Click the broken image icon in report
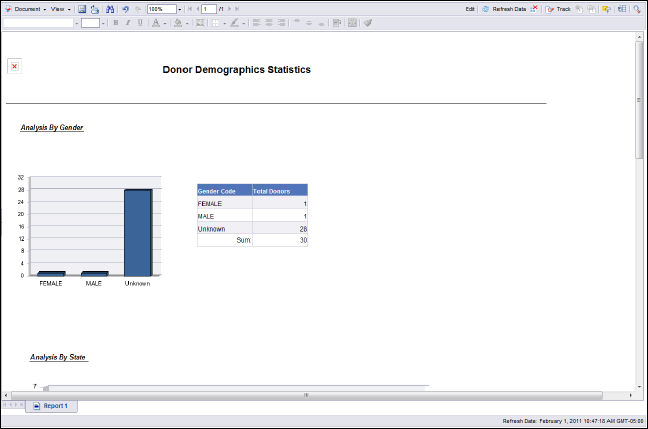This screenshot has width=648, height=429. pyautogui.click(x=14, y=66)
